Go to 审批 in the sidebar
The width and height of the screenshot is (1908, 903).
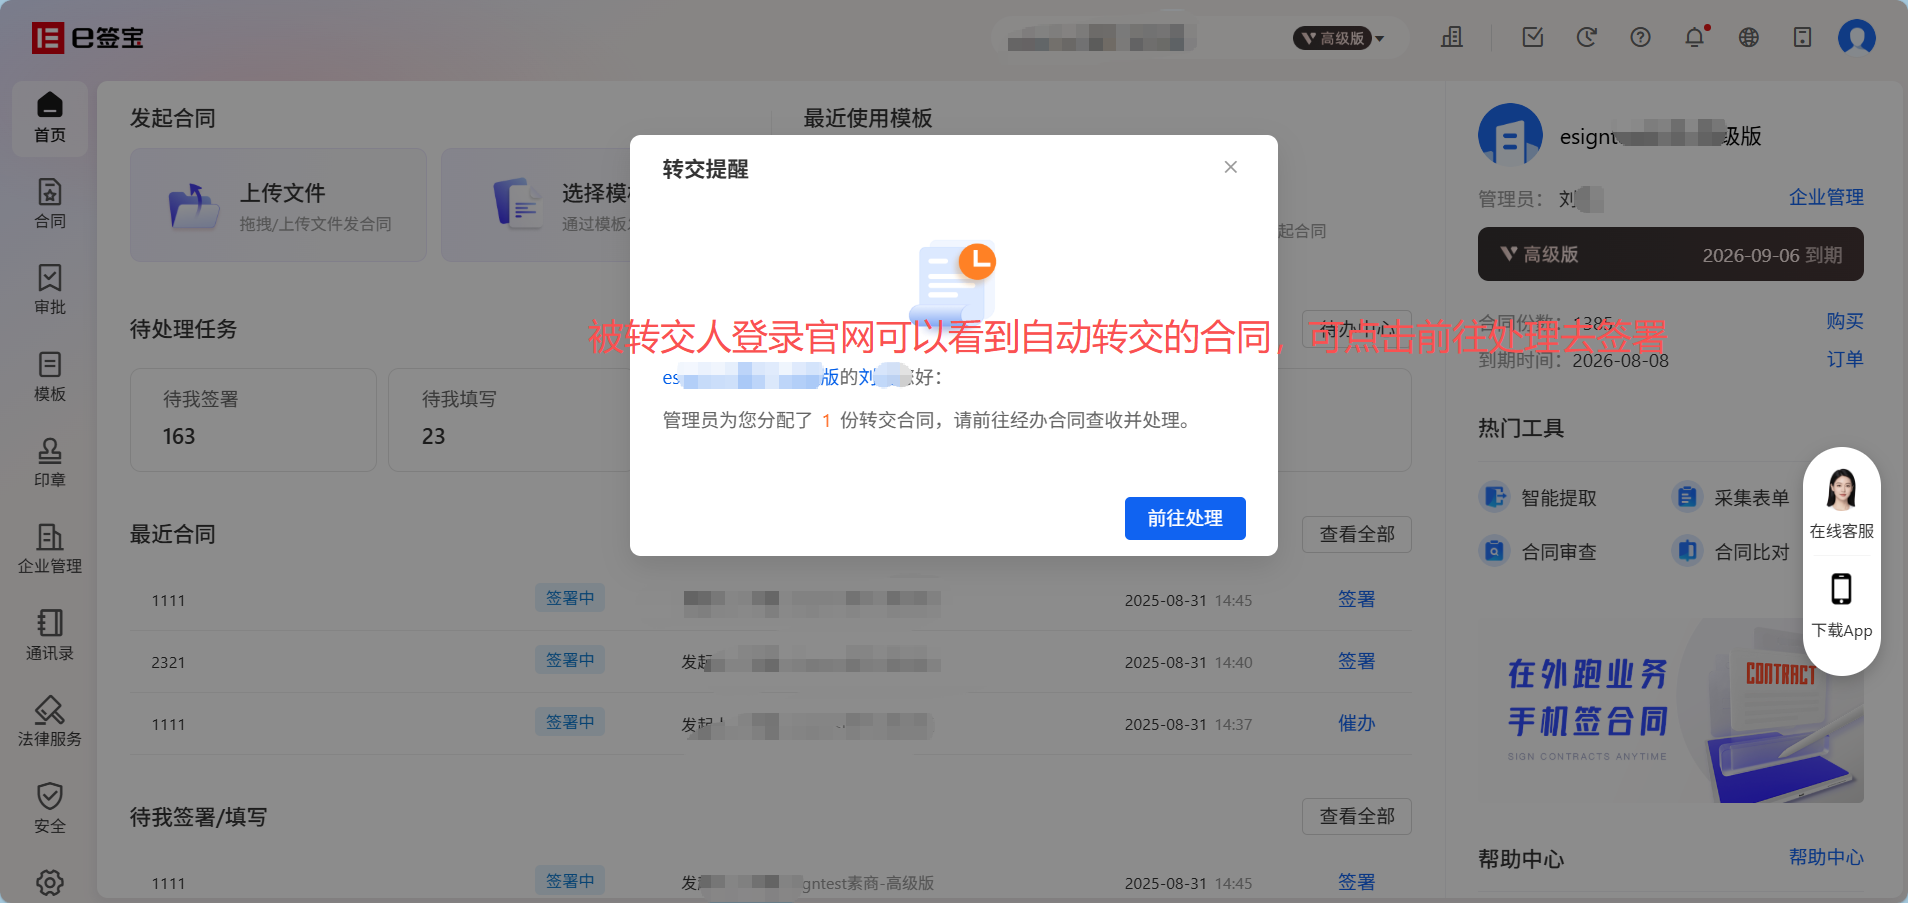point(50,289)
